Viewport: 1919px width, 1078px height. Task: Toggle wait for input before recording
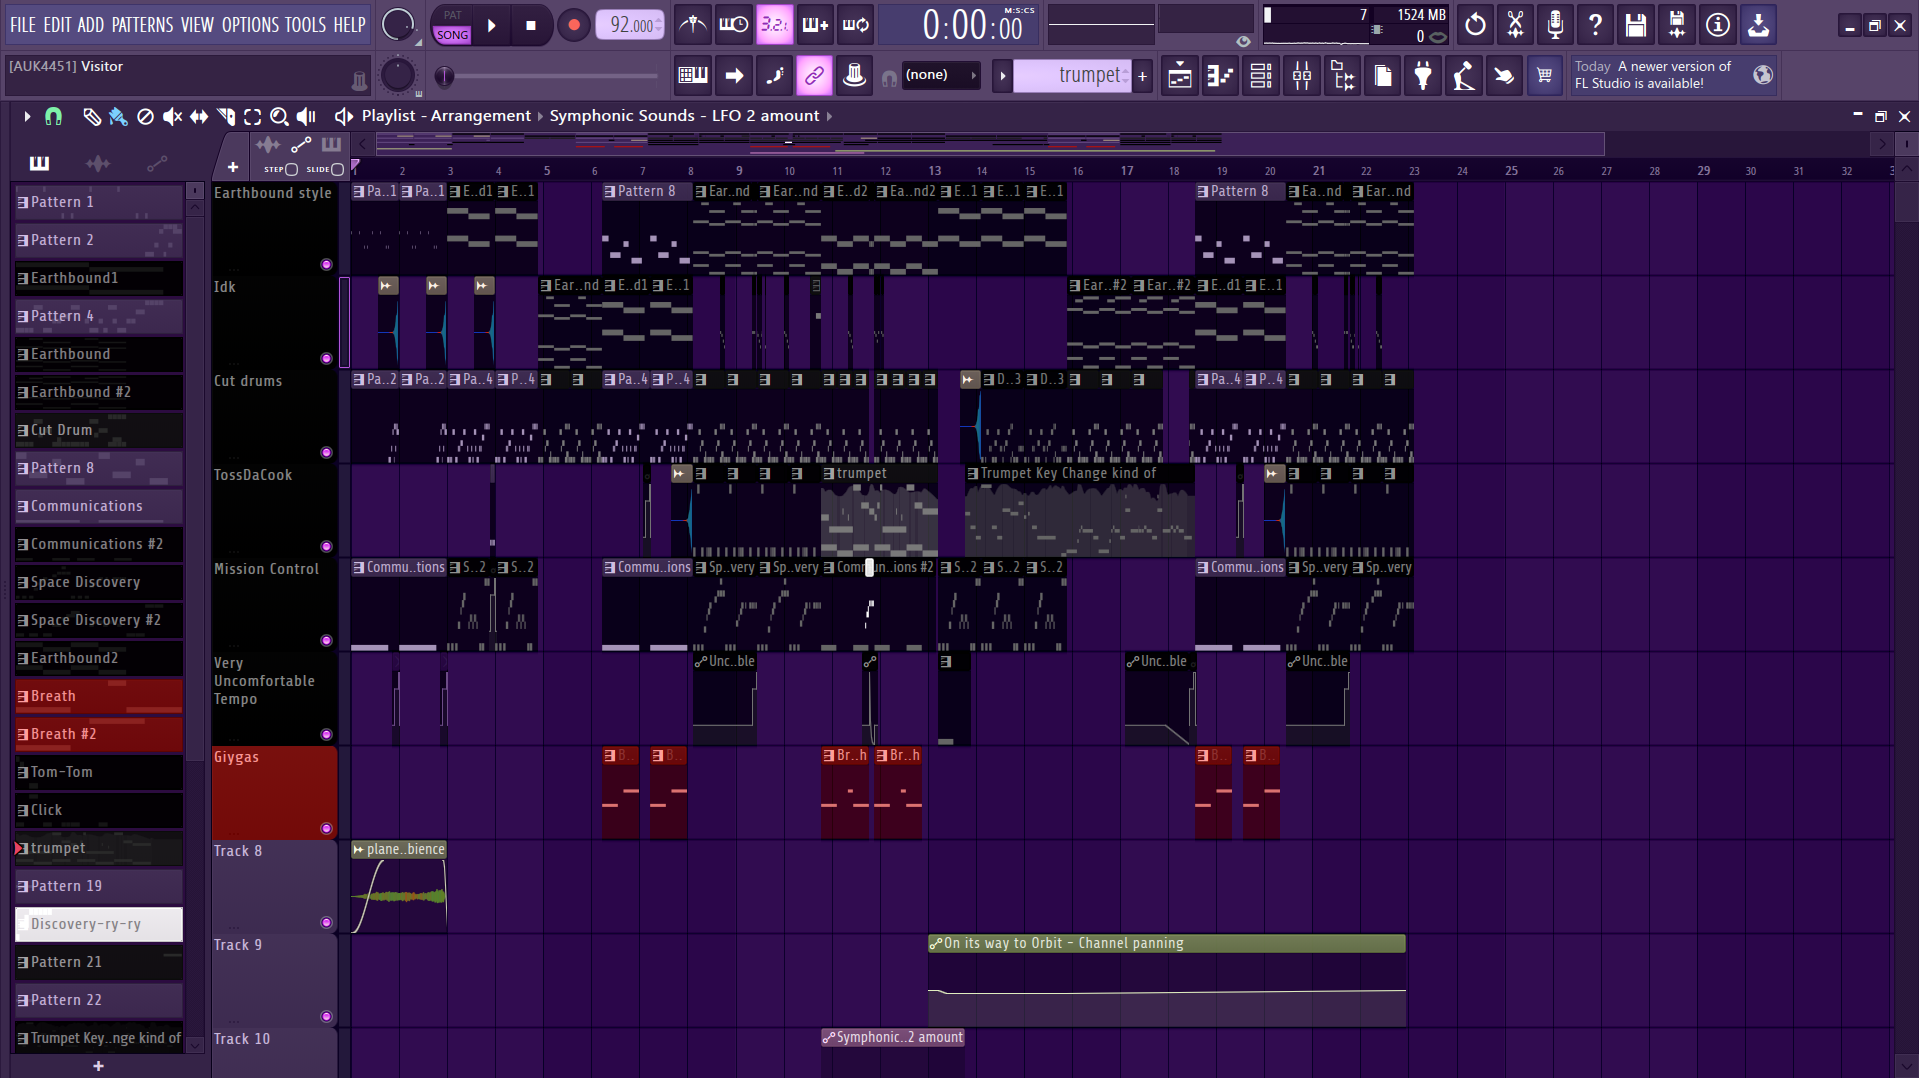(x=733, y=24)
